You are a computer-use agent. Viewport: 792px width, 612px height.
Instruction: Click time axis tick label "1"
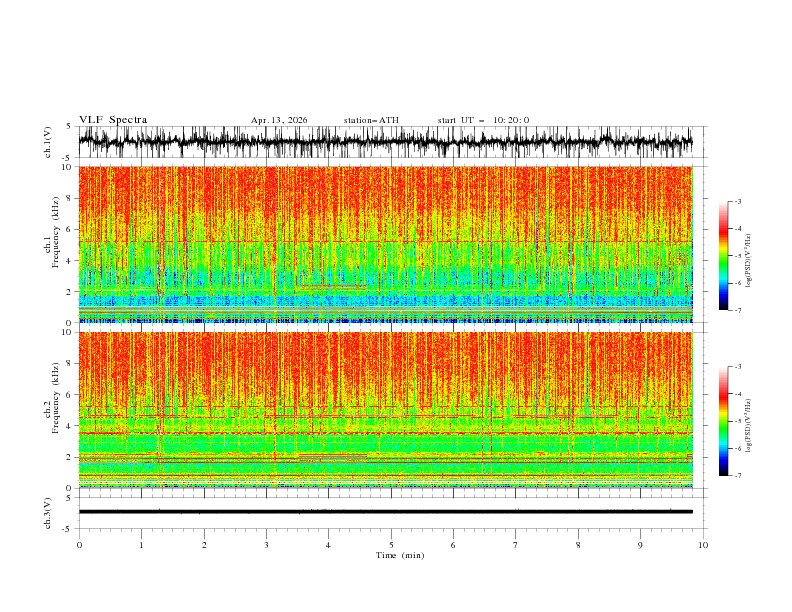pyautogui.click(x=141, y=545)
